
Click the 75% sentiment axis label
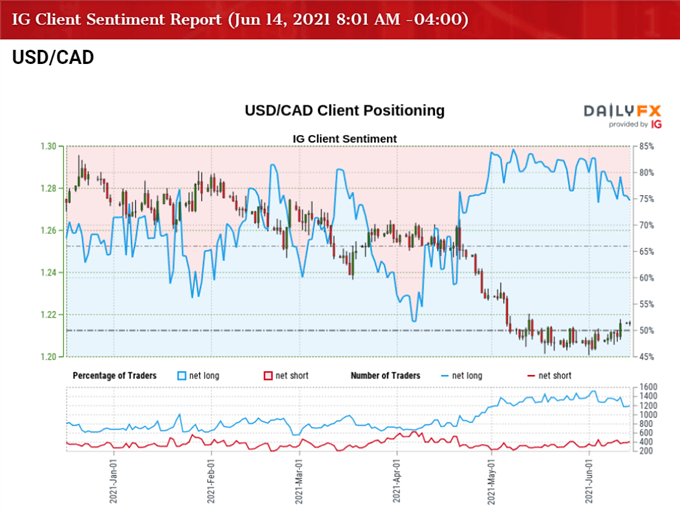647,199
